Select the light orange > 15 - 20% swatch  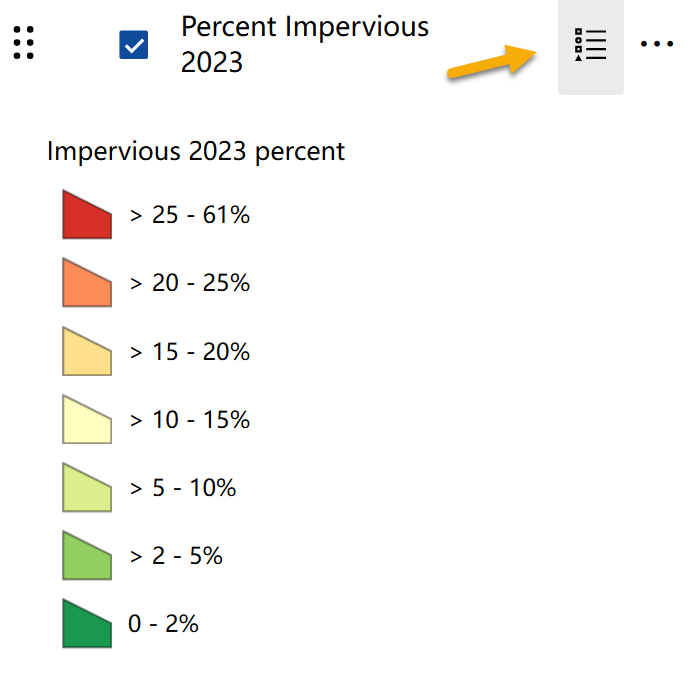86,353
